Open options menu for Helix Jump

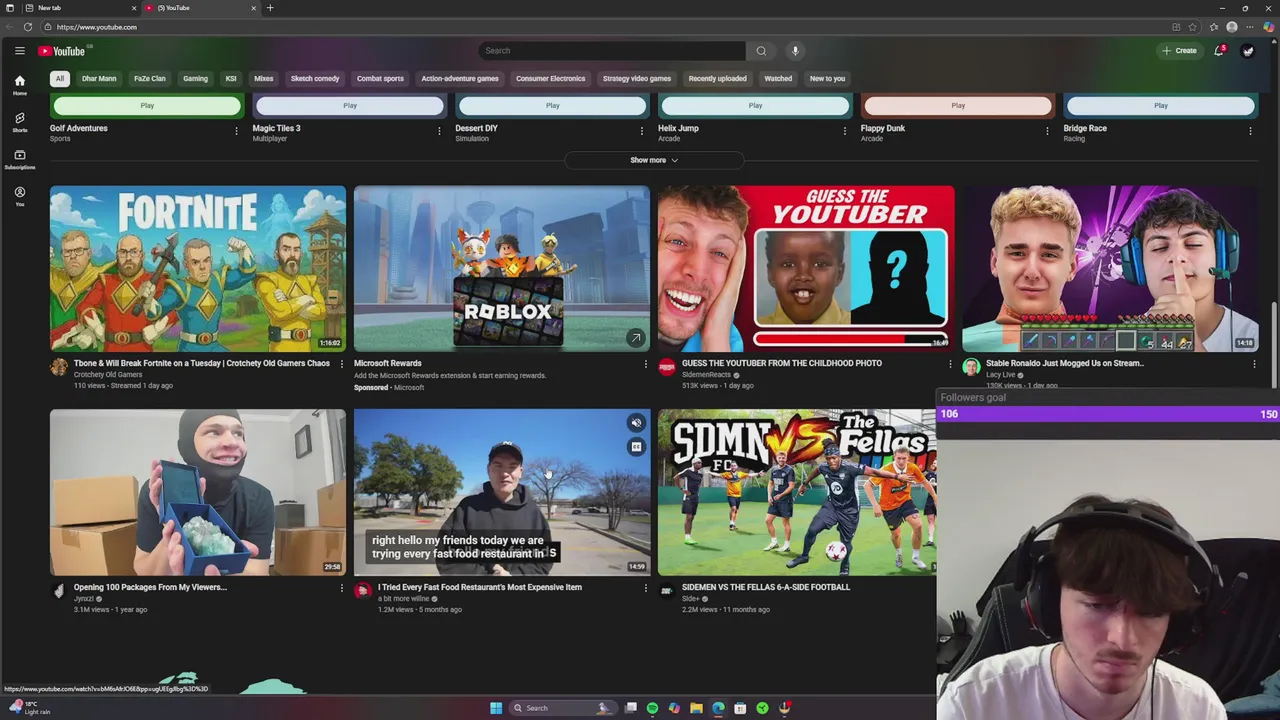coord(844,130)
